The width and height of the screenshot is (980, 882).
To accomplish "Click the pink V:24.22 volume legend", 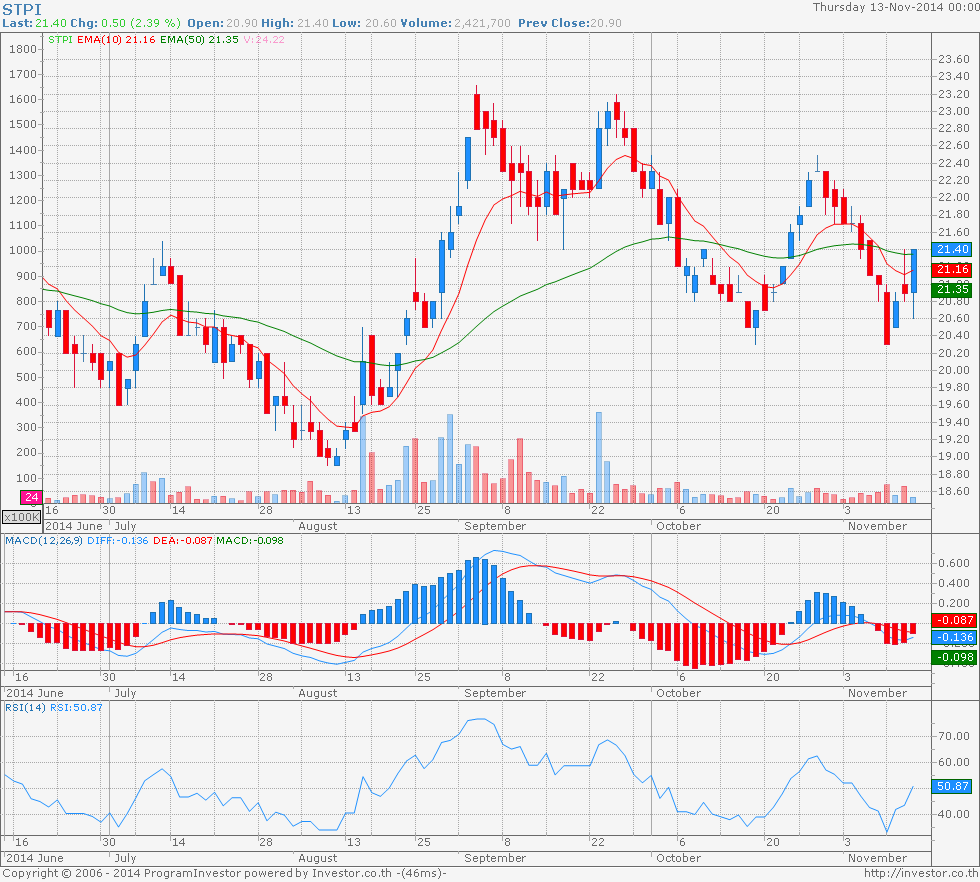I will click(261, 40).
